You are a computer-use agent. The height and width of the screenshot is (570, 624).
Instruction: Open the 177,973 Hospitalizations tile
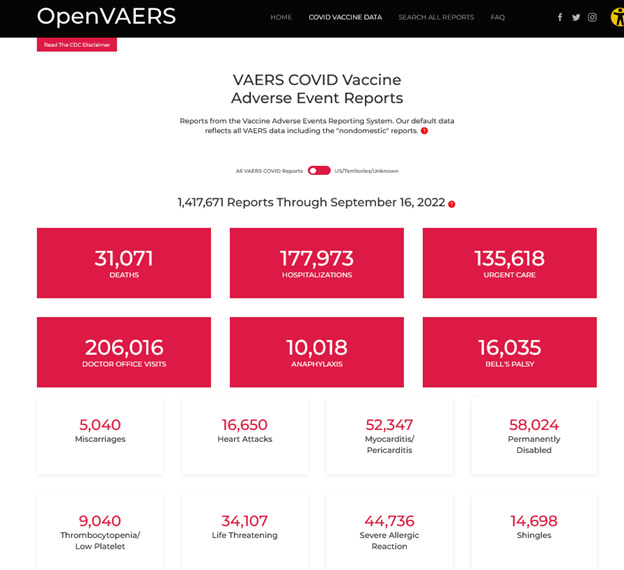click(317, 263)
